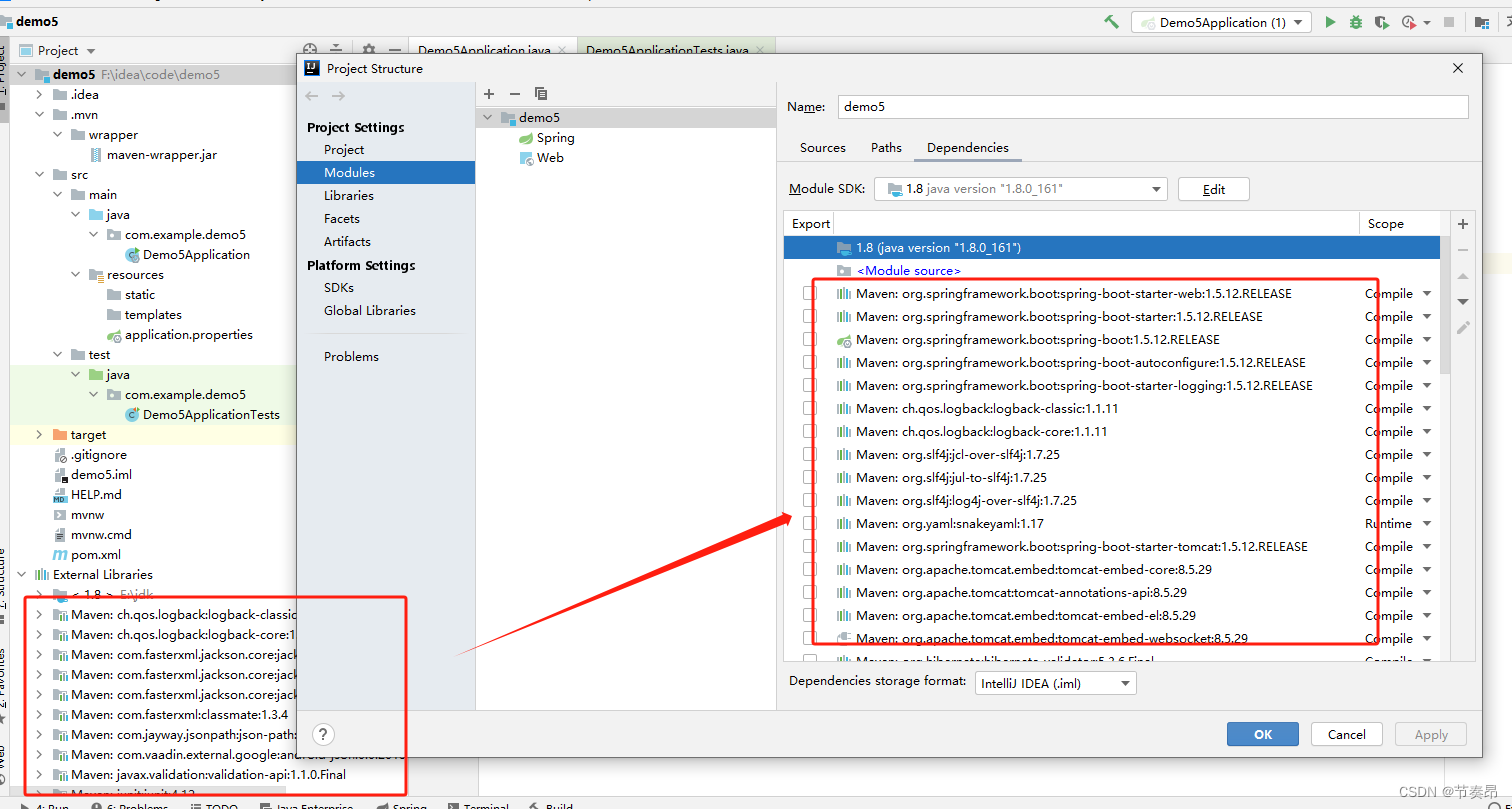The width and height of the screenshot is (1512, 809).
Task: Open Demo5Application (1) run configuration dropdown
Action: click(1221, 22)
